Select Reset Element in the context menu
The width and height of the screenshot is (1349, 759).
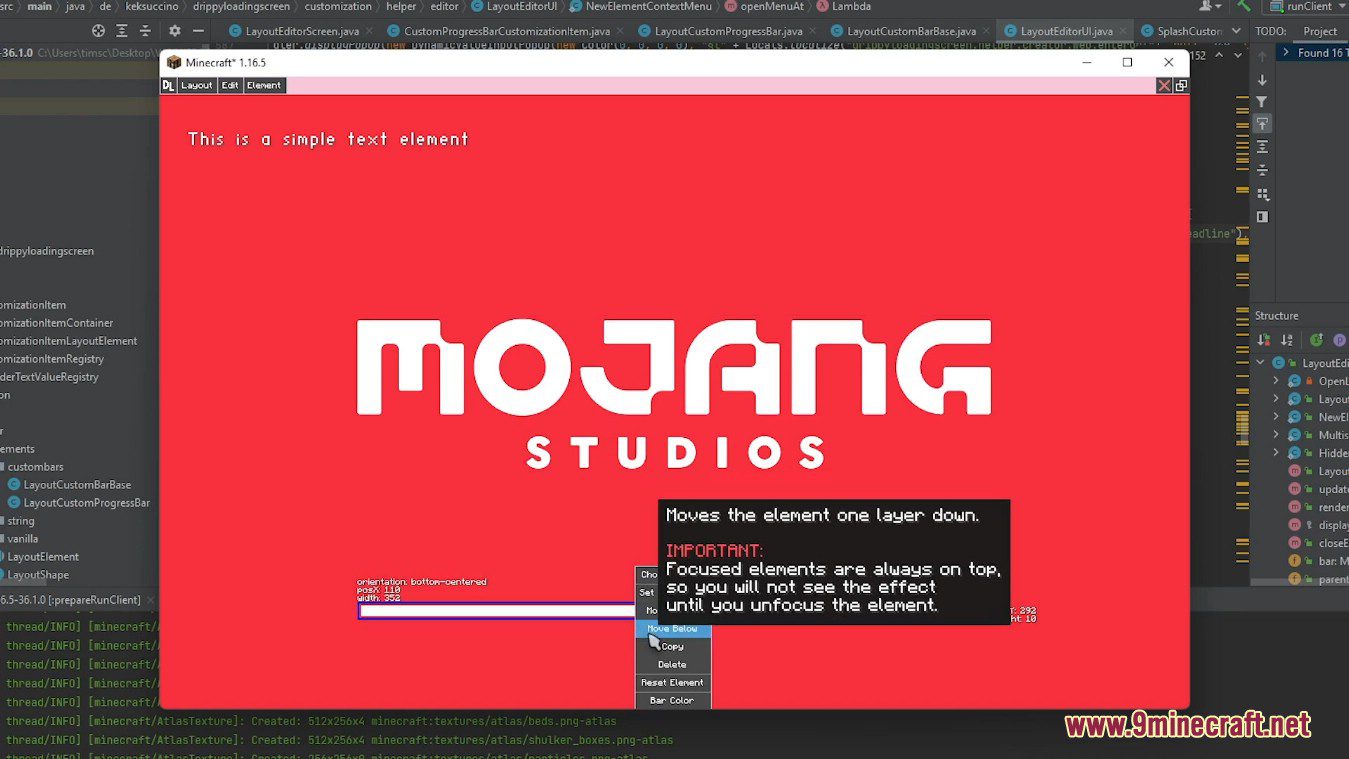coord(672,683)
